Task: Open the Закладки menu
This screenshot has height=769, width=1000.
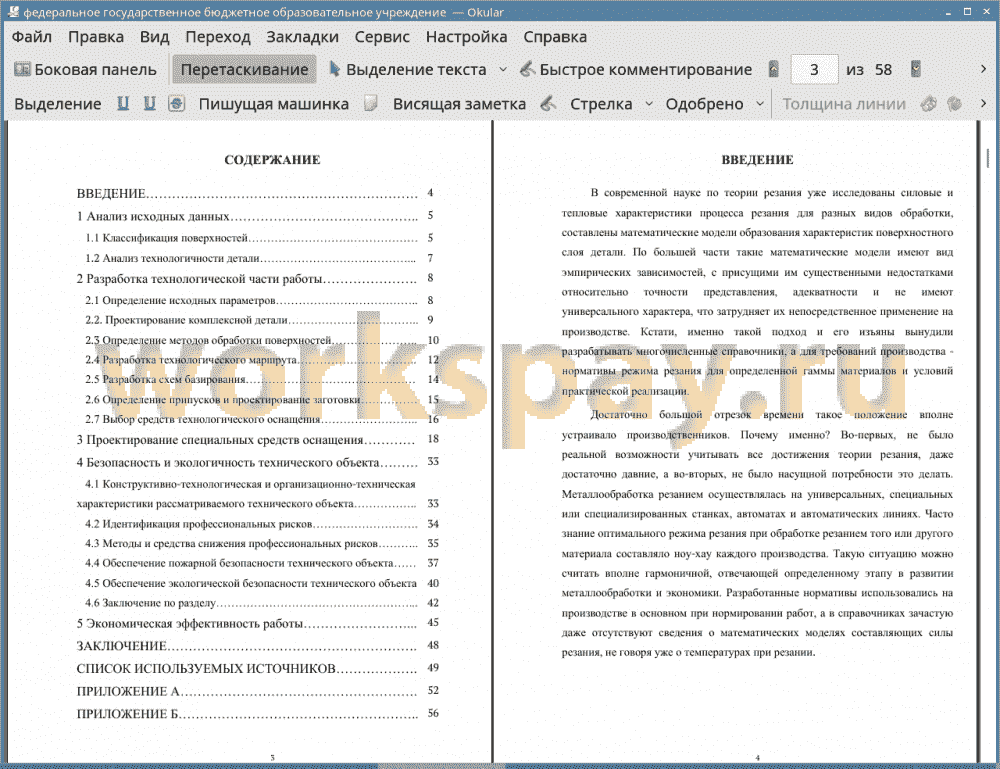Action: [x=302, y=37]
